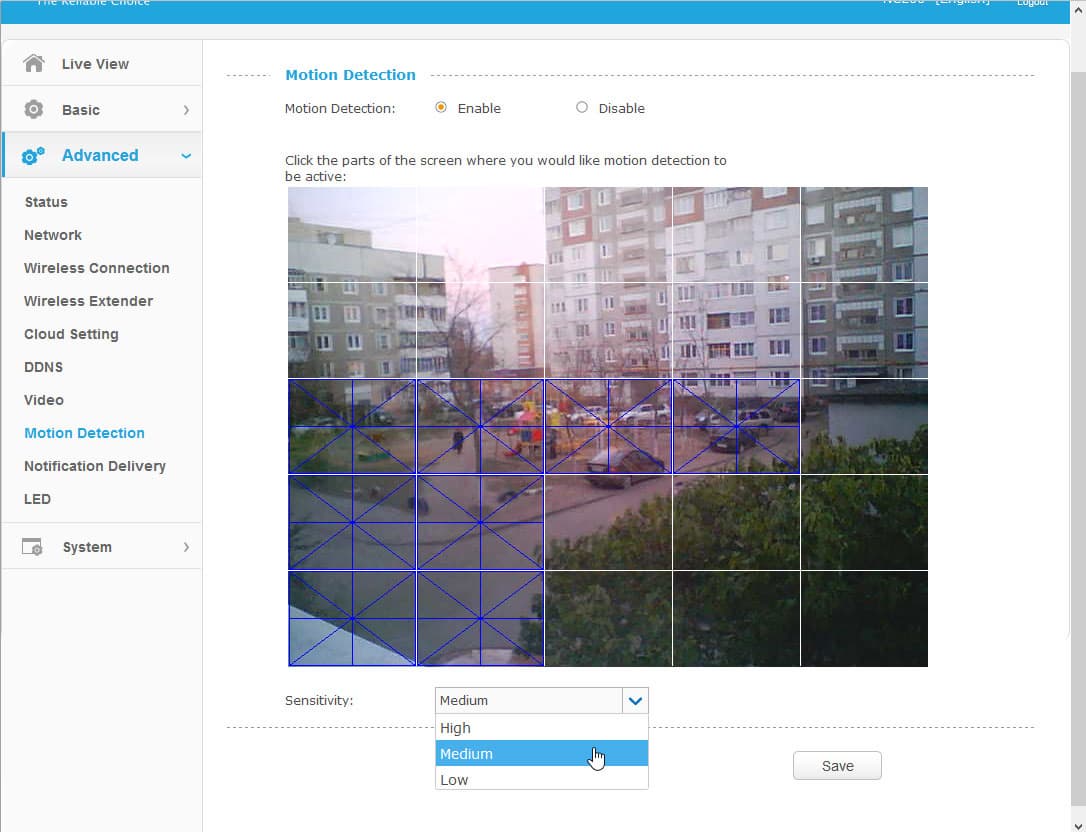Deselect the bottom-left crossed grid cell
The height and width of the screenshot is (832, 1086).
pyautogui.click(x=352, y=619)
